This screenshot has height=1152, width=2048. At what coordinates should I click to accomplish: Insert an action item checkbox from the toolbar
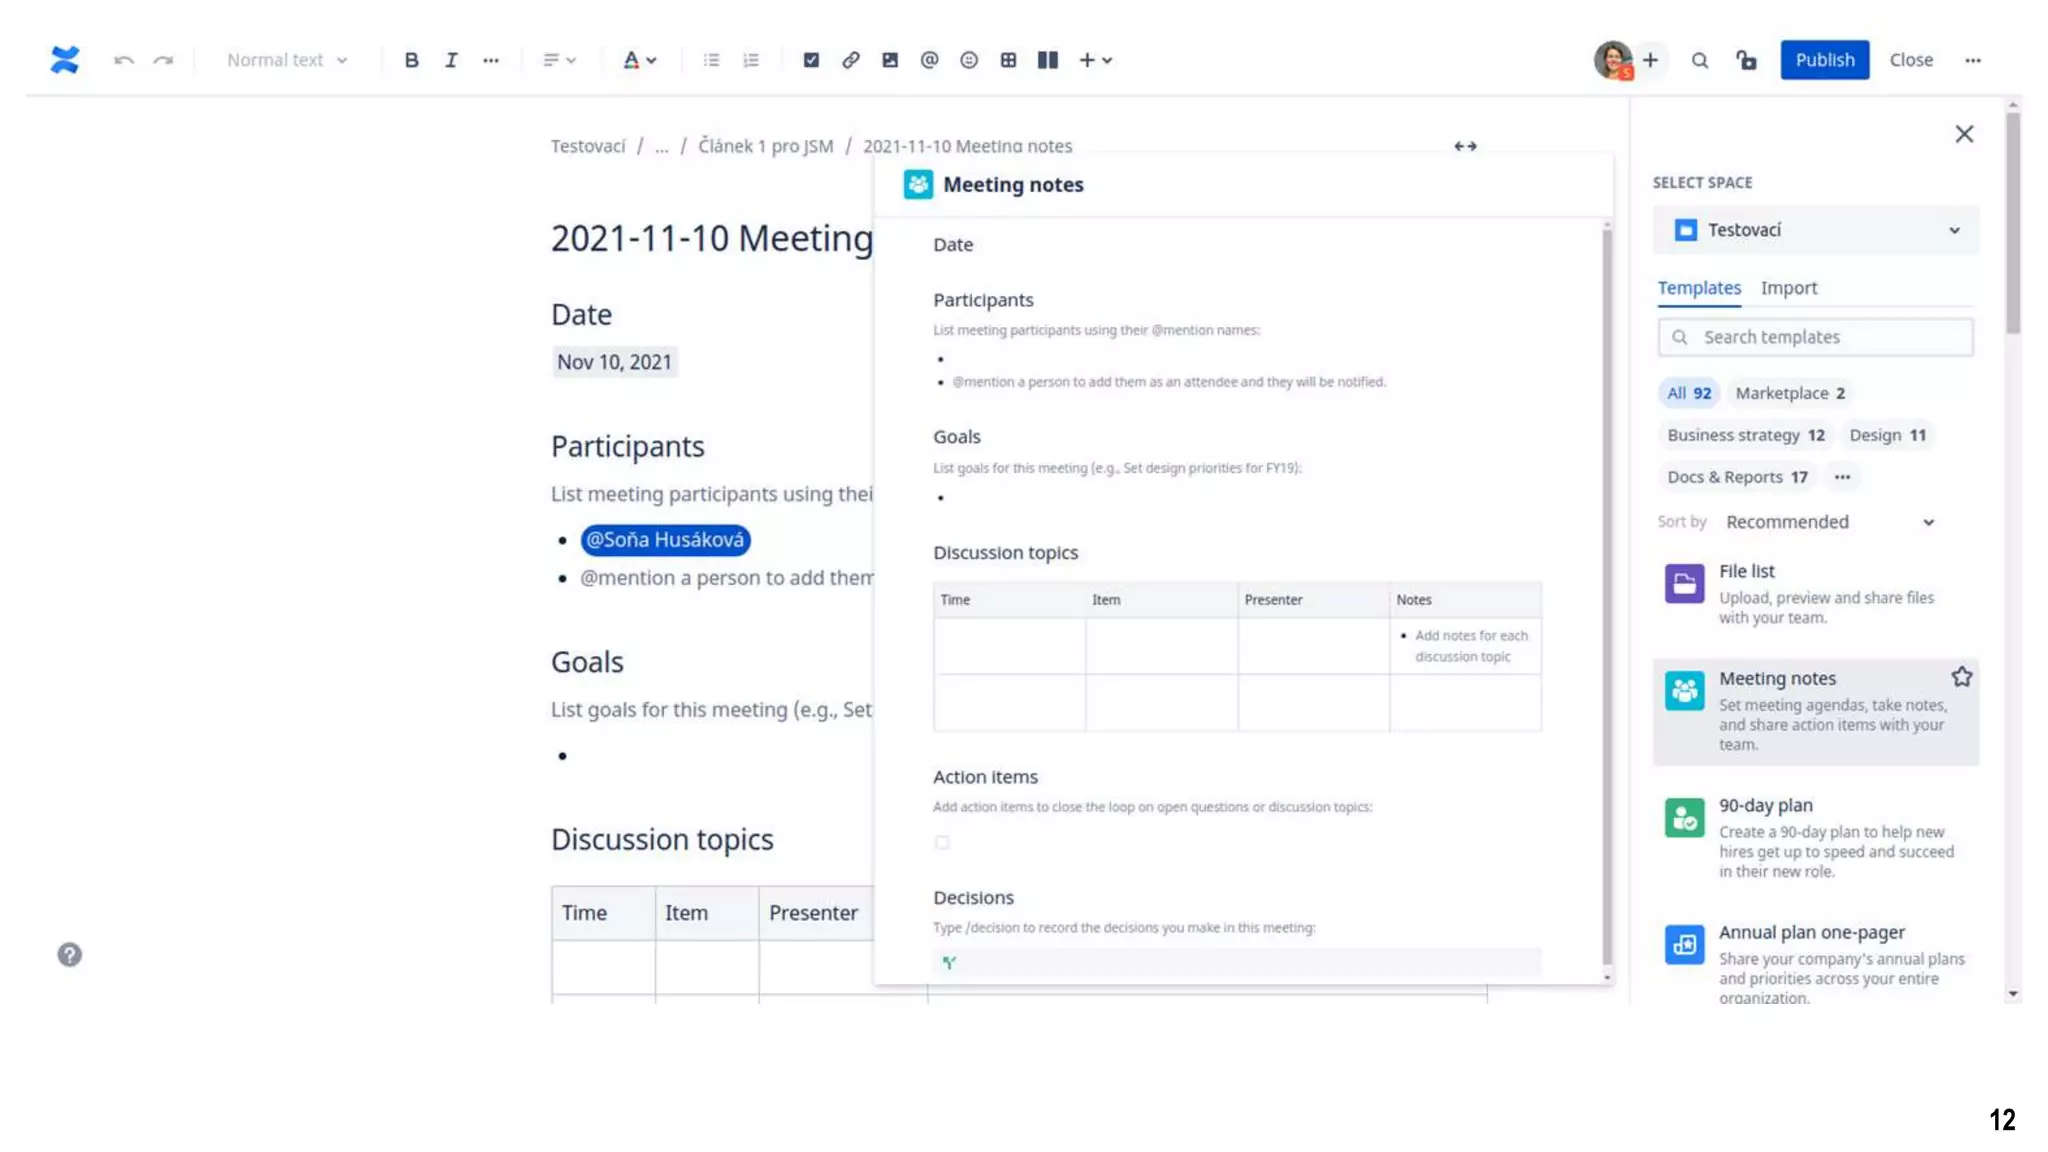point(811,60)
